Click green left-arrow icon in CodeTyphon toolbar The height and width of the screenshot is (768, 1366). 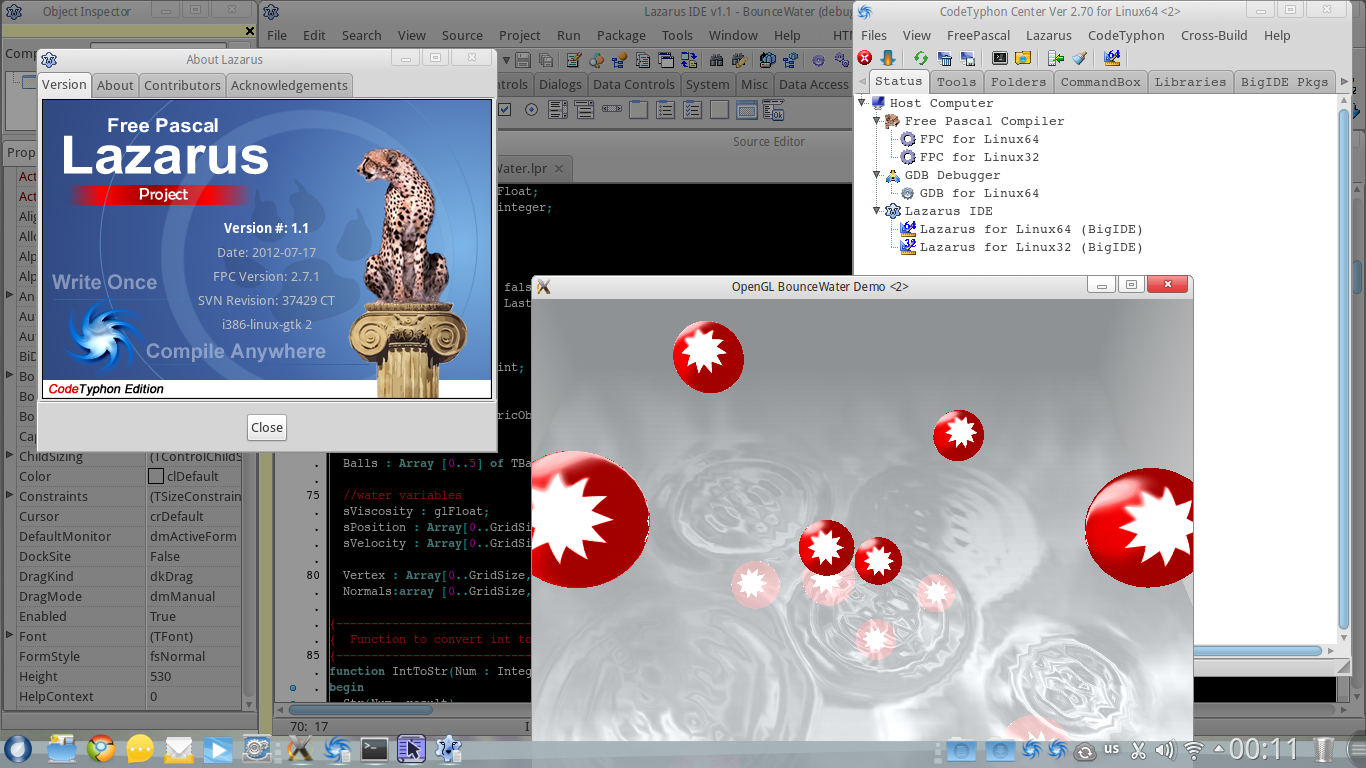click(1056, 58)
